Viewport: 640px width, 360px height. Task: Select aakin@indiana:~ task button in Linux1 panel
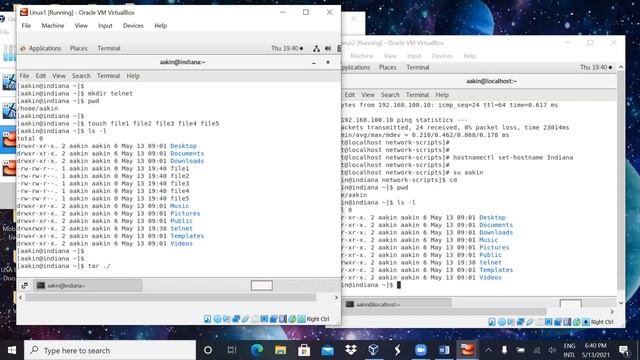88,285
